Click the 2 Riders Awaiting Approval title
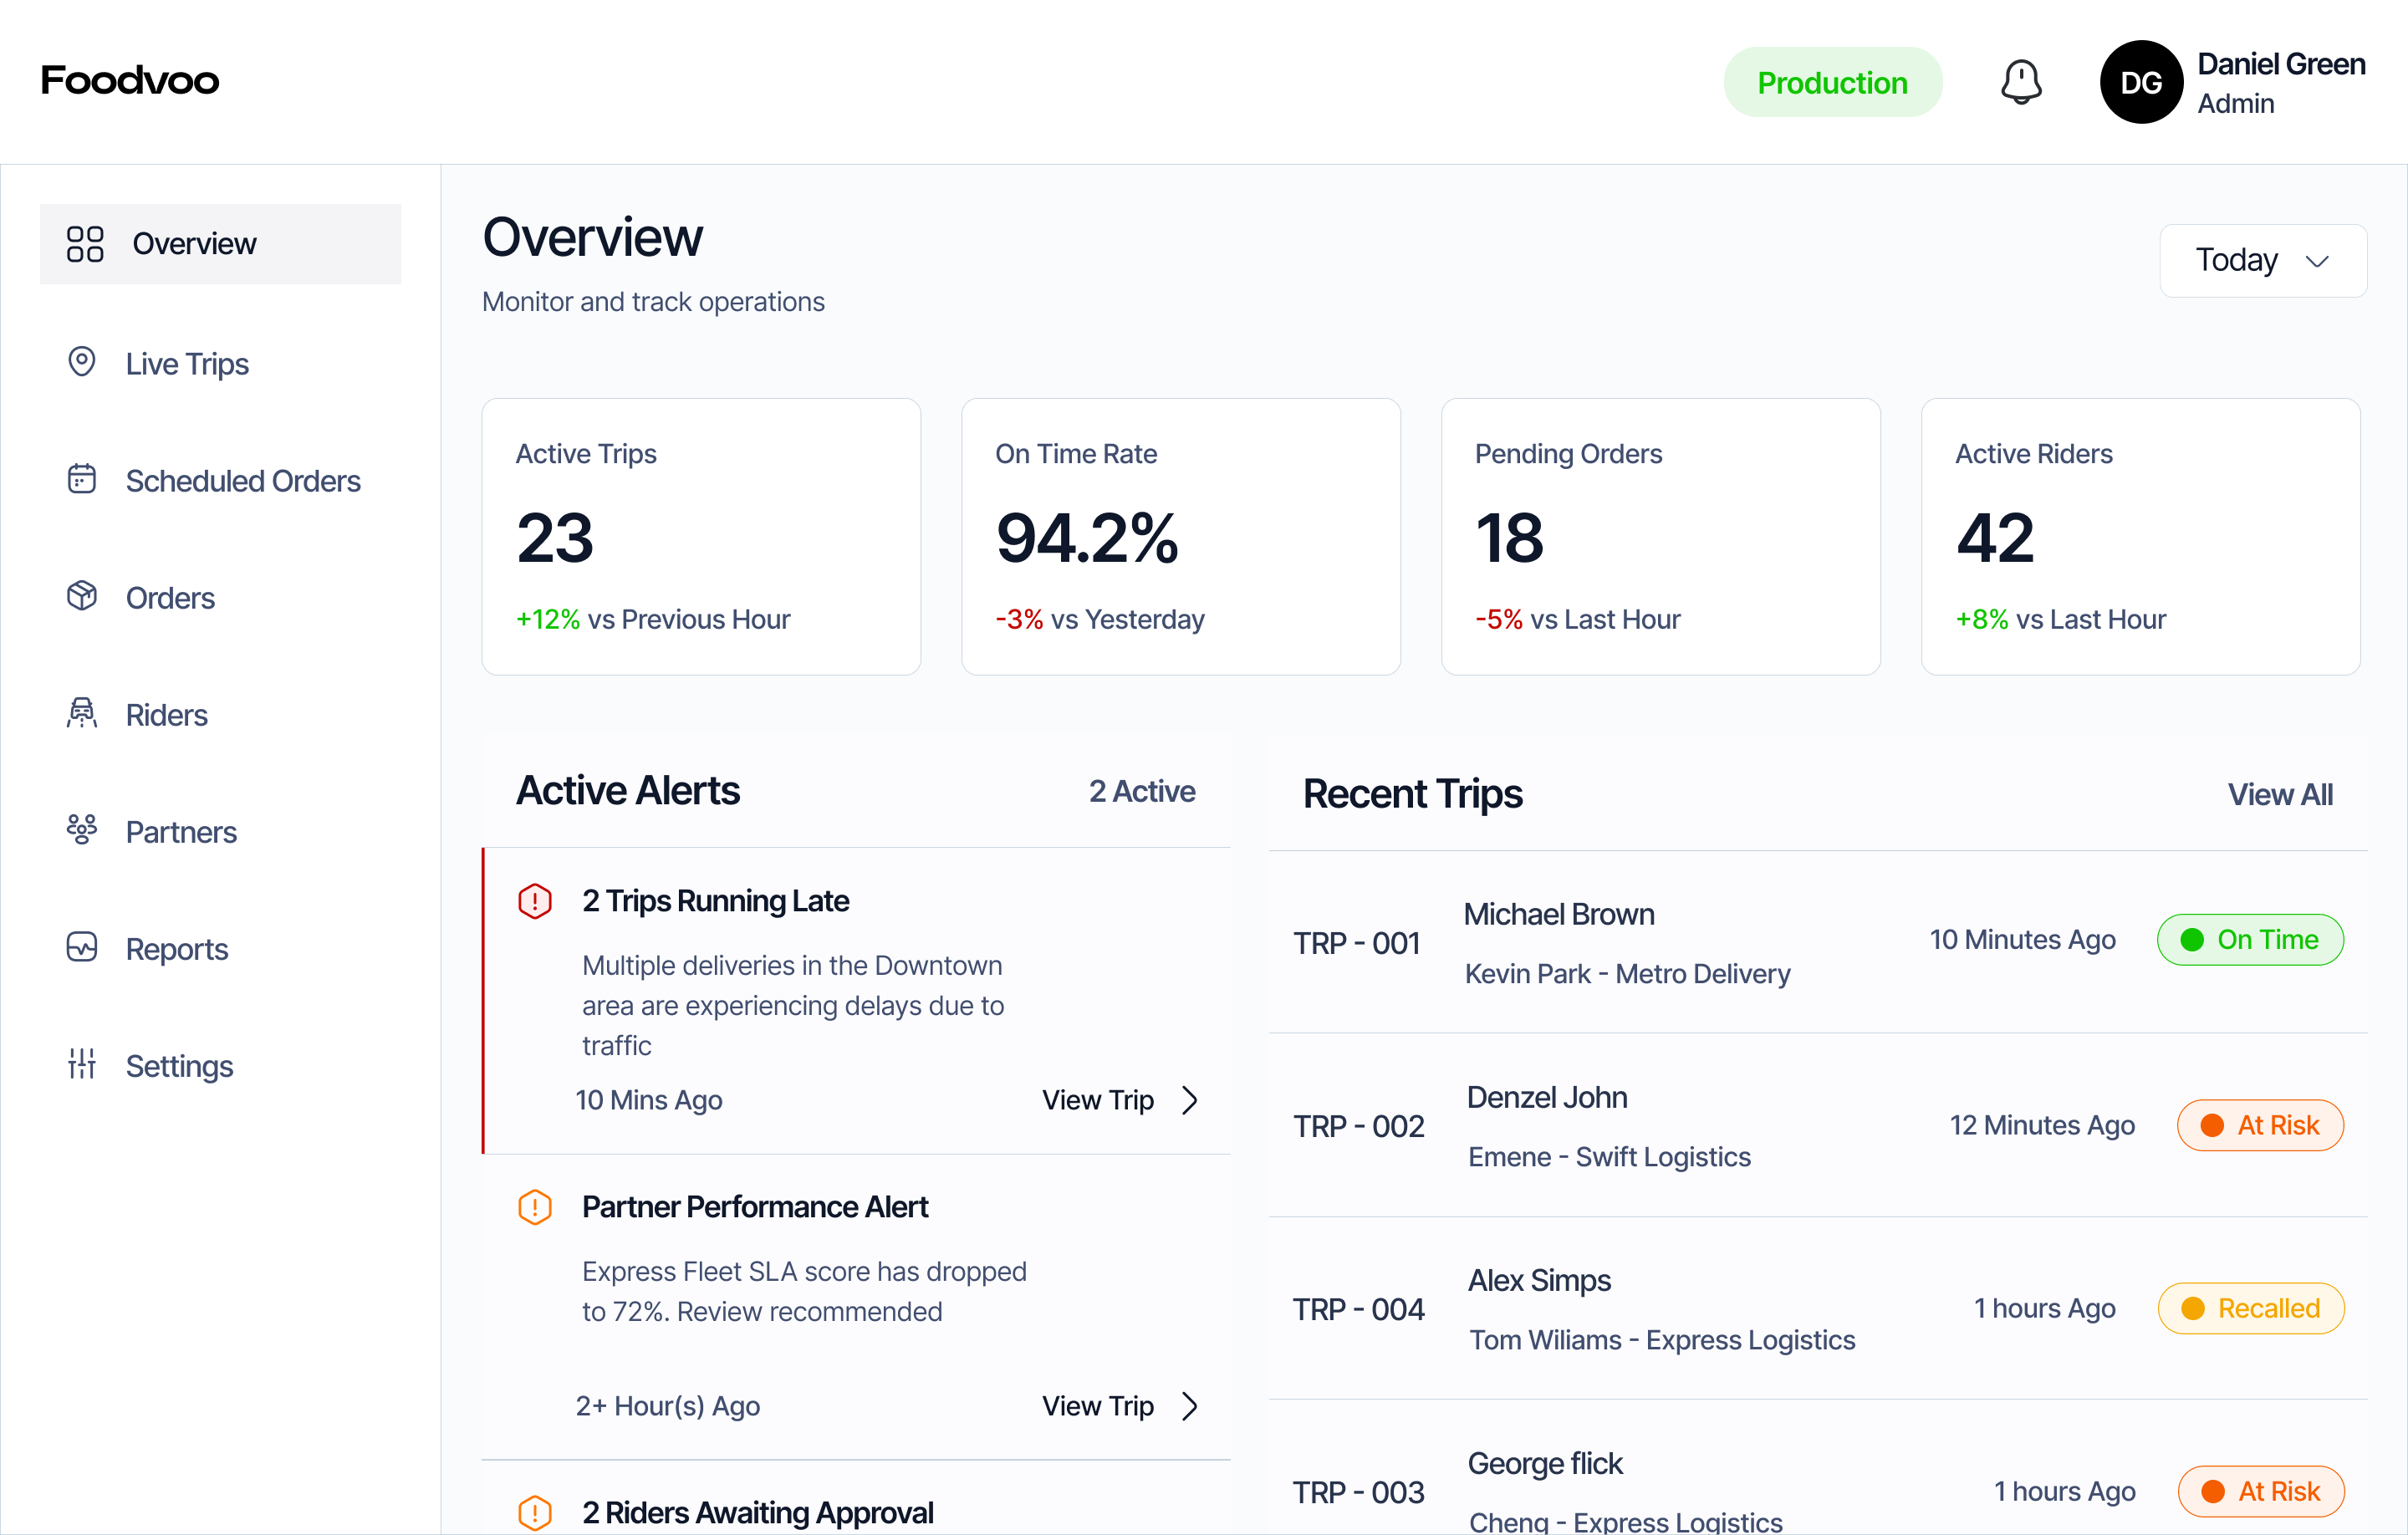Screen dimensions: 2408x1535 [x=758, y=1513]
